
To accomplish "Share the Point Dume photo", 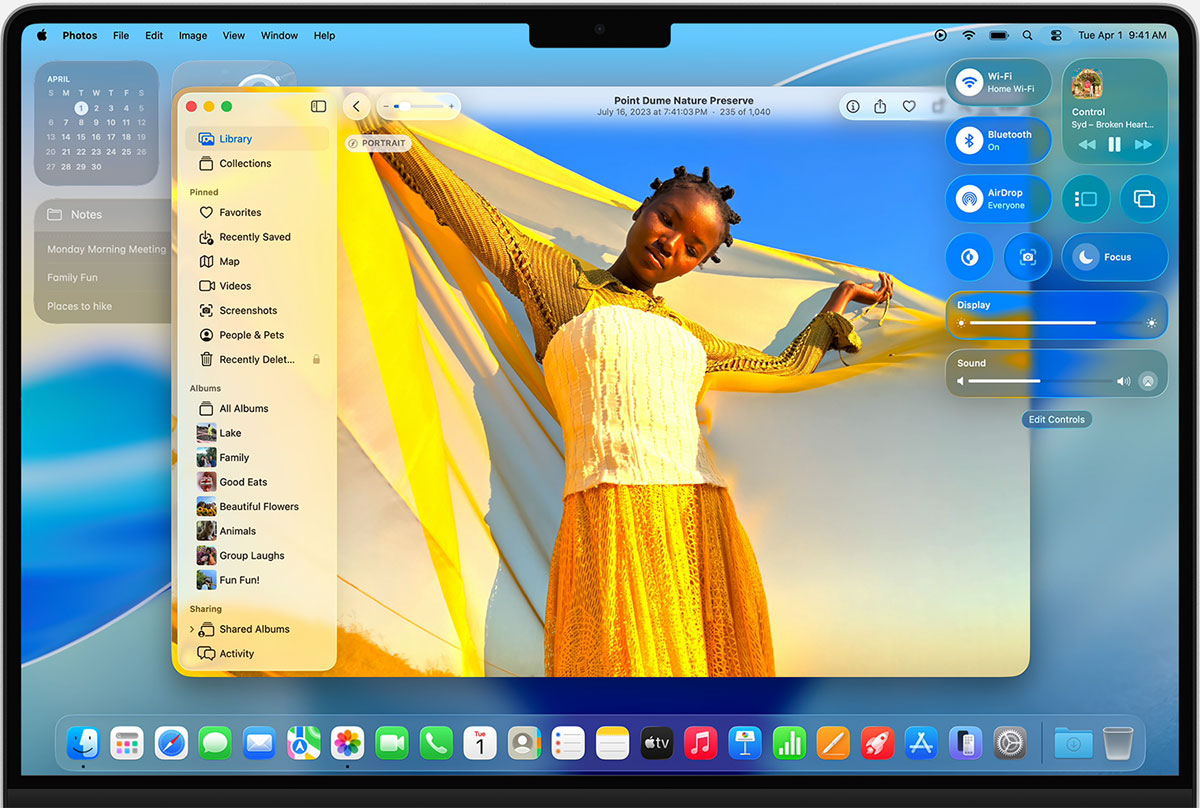I will click(x=880, y=106).
